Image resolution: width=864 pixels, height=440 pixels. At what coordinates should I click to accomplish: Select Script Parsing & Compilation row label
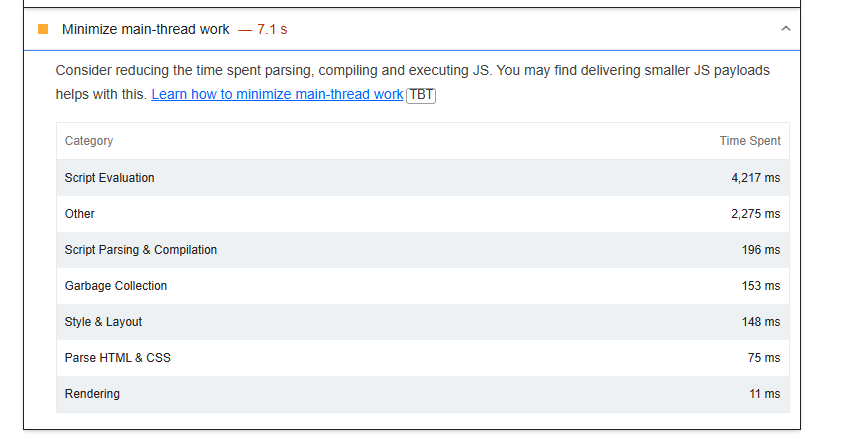(x=141, y=250)
